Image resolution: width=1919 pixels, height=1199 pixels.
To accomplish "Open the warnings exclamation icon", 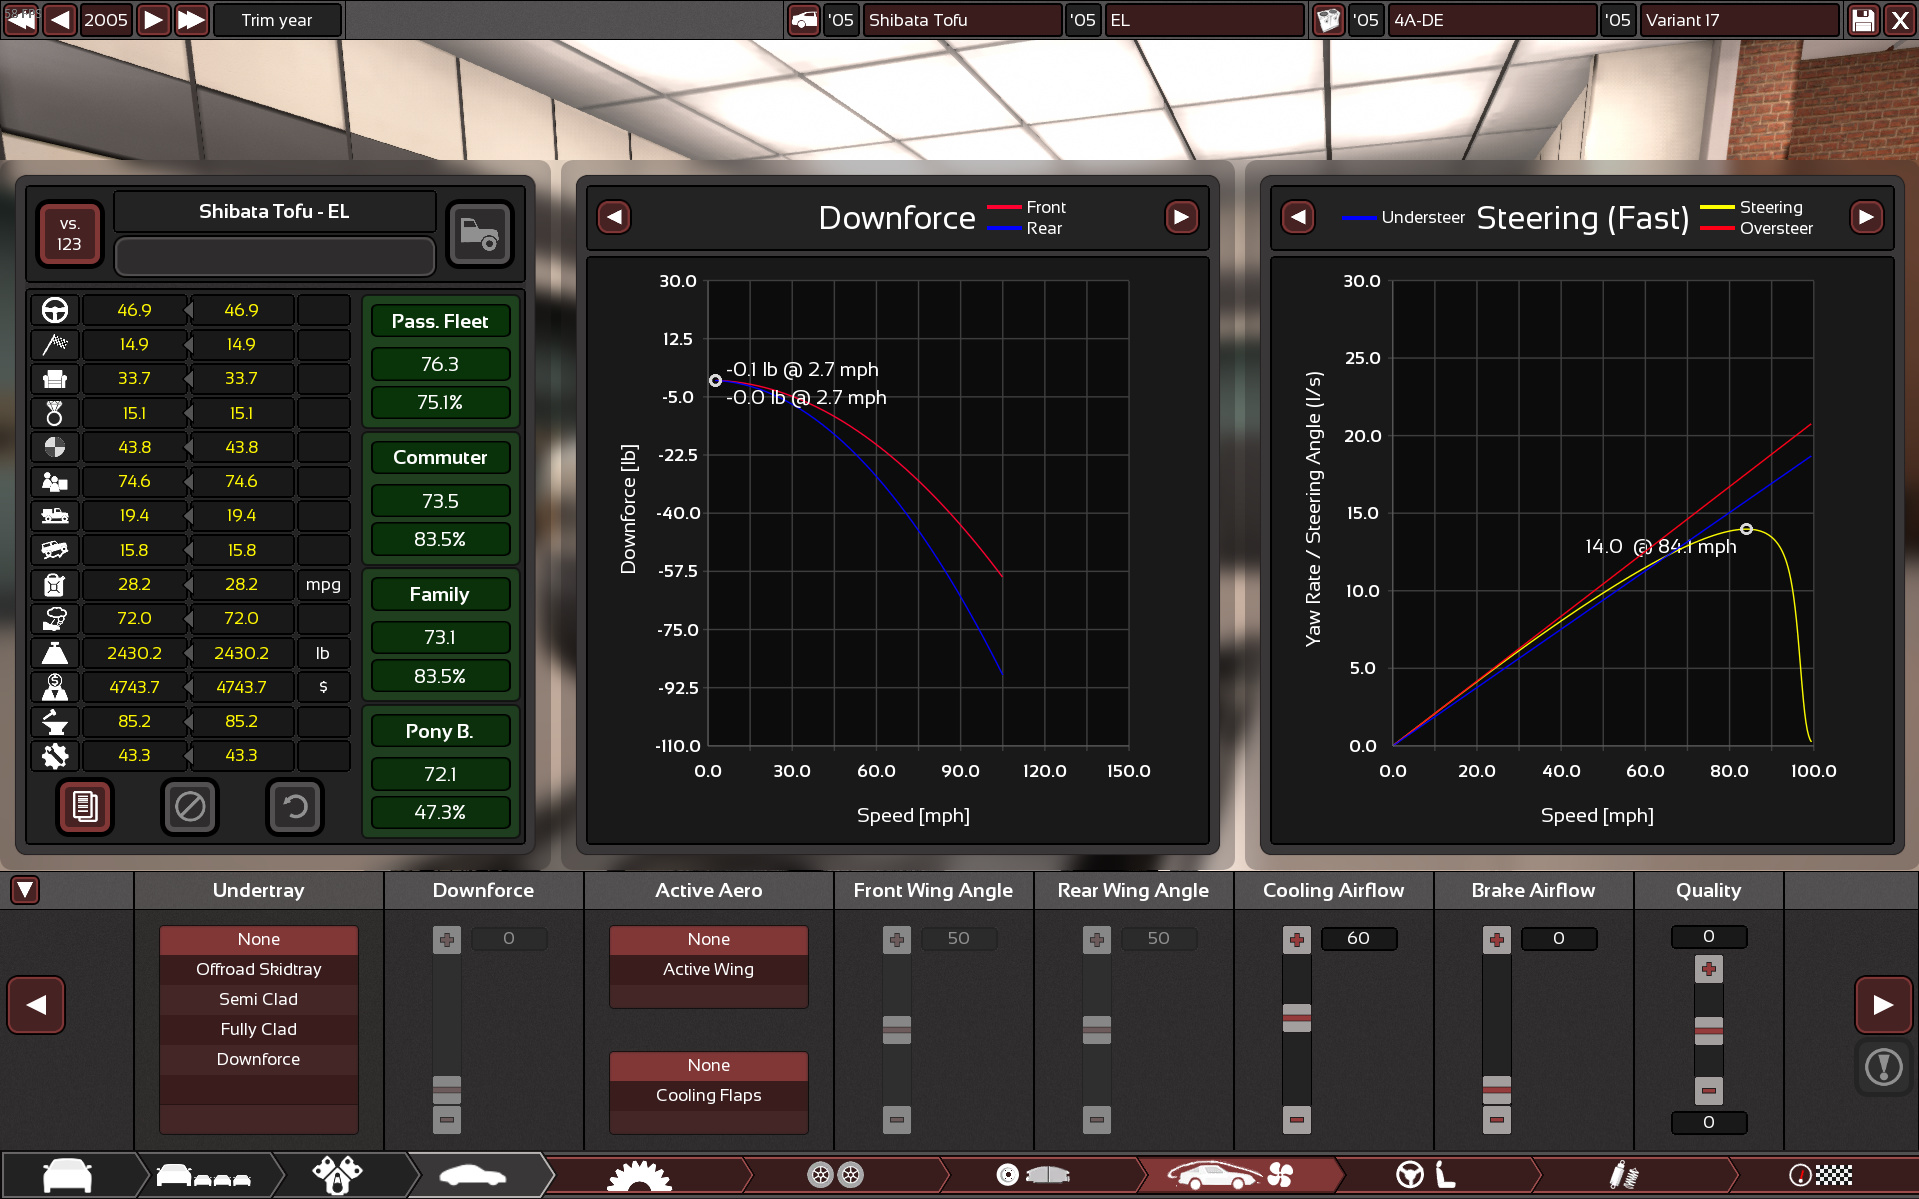I will (1883, 1067).
